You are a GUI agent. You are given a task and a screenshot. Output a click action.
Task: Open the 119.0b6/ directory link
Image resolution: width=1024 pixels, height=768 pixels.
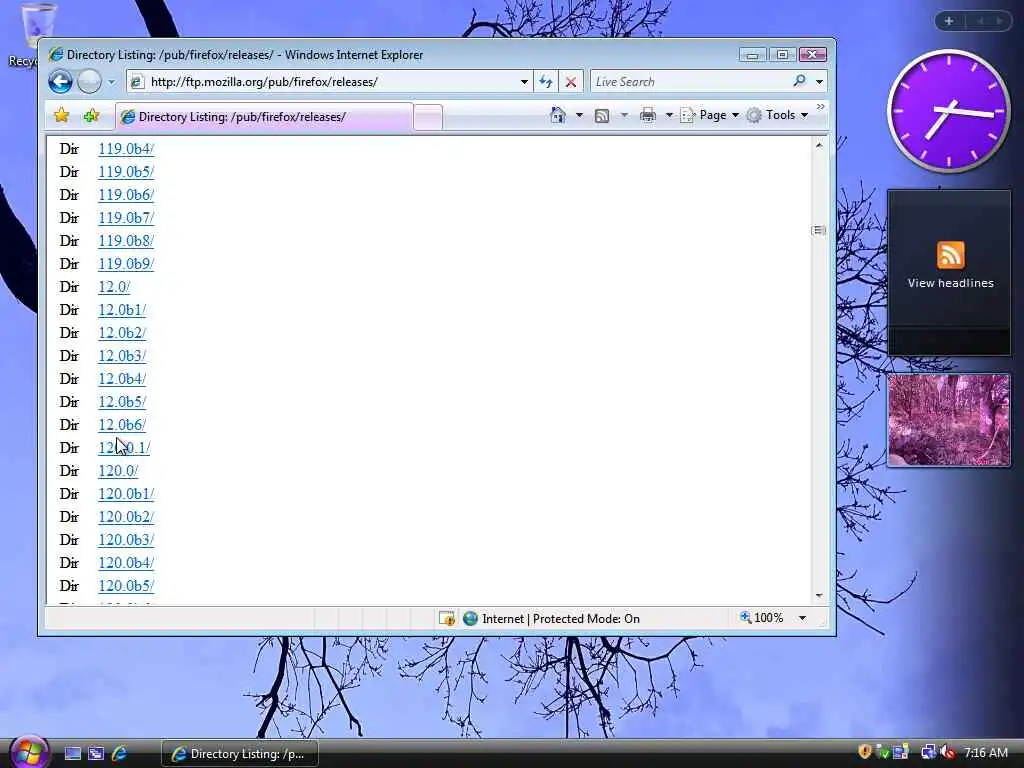[x=126, y=195]
